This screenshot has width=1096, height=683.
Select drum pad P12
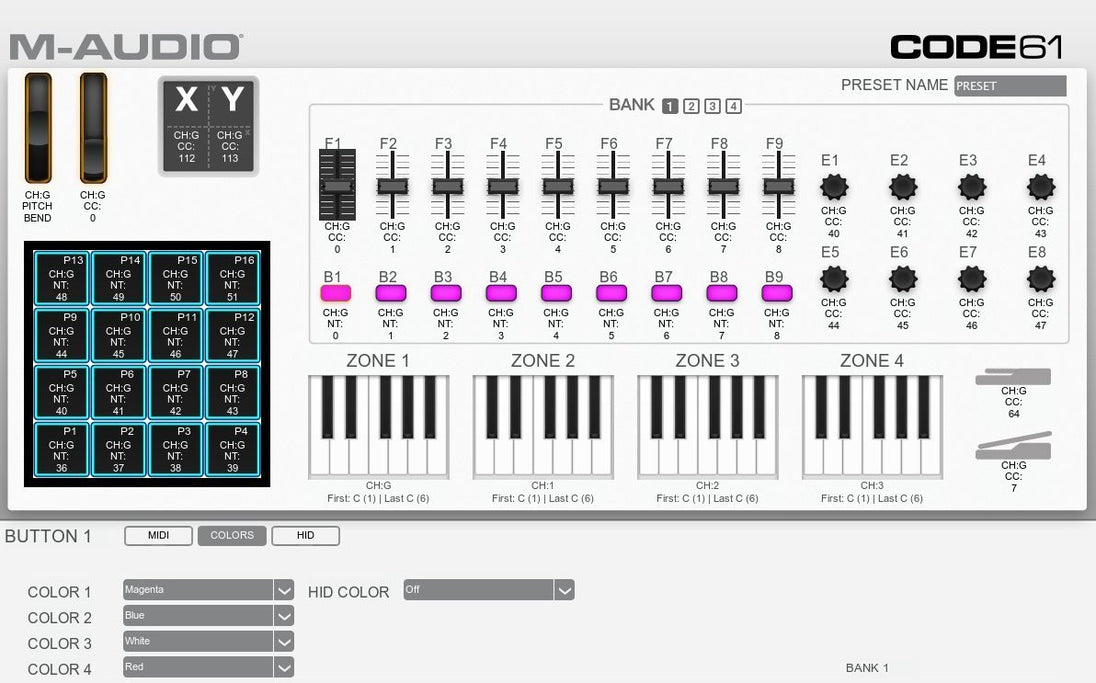(x=232, y=335)
